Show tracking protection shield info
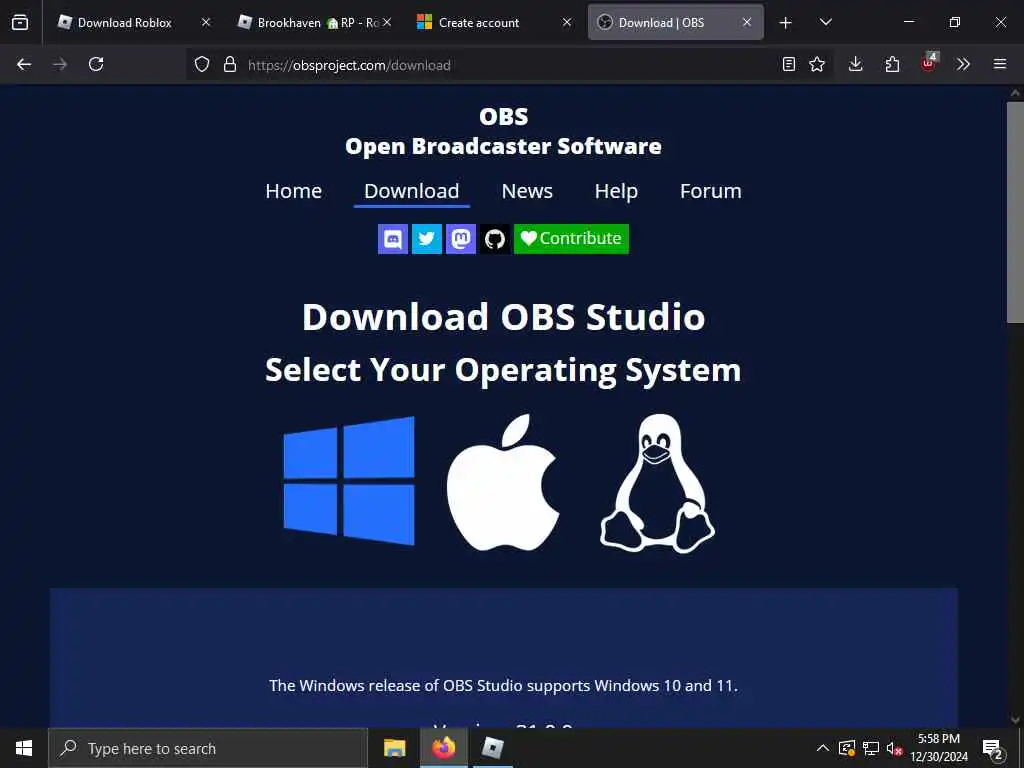The width and height of the screenshot is (1024, 768). tap(202, 65)
